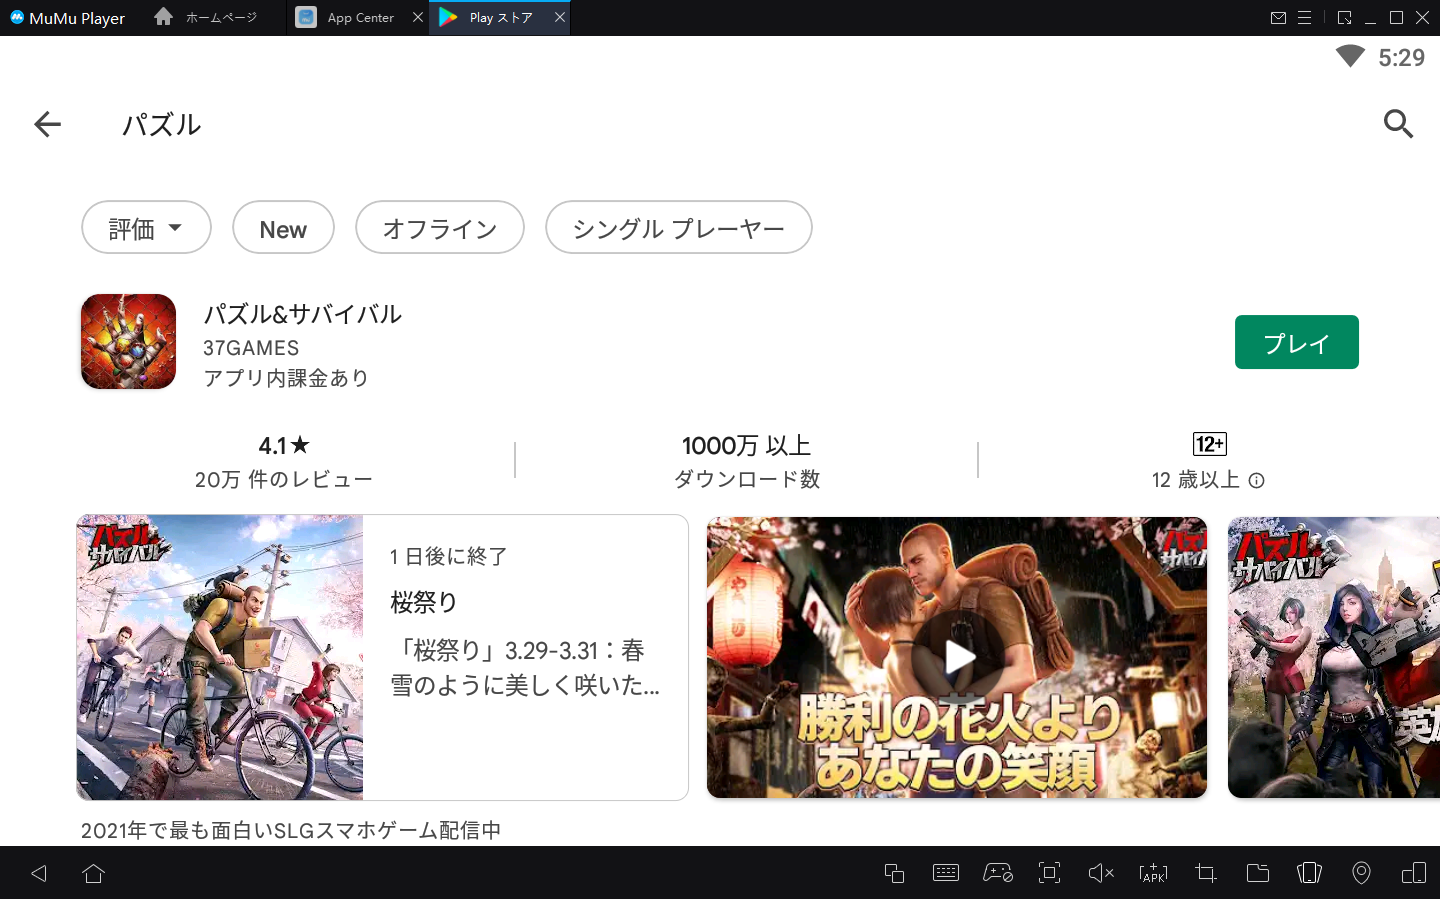Select the シングル プレーヤー filter chip
The image size is (1440, 899).
tap(679, 228)
